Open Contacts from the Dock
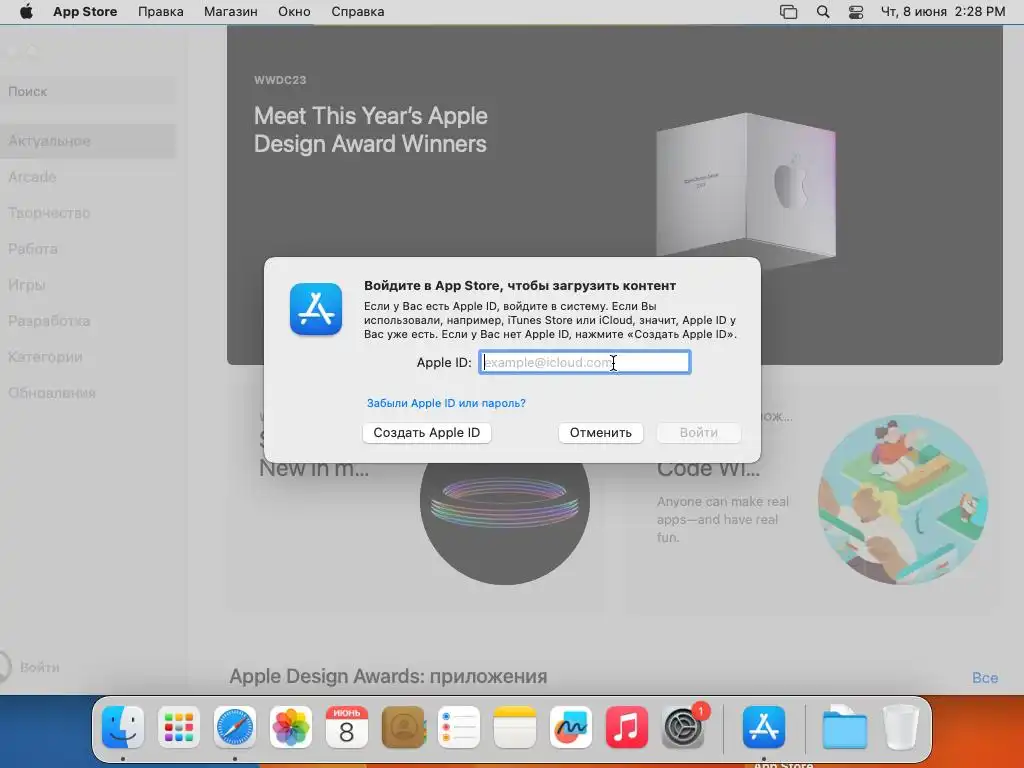 pos(403,726)
